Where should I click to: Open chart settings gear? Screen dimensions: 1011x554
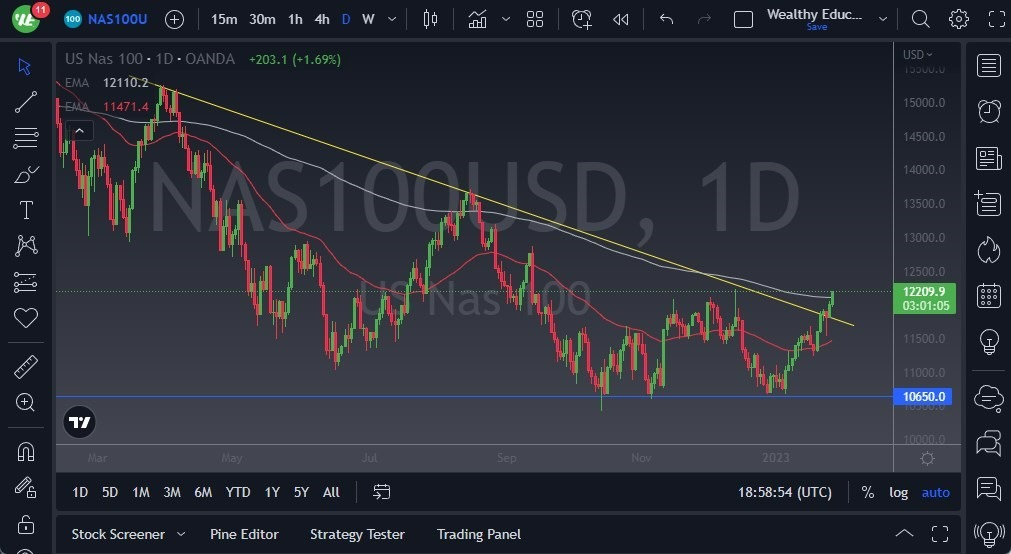click(x=959, y=19)
